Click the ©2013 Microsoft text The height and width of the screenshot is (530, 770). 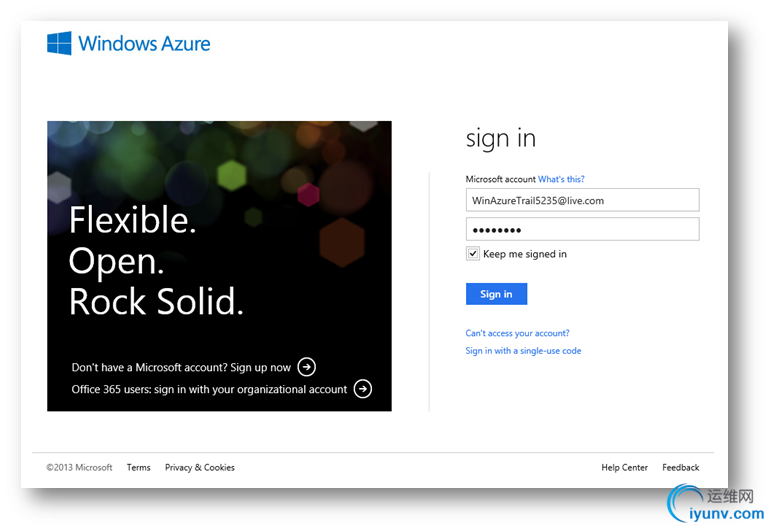pyautogui.click(x=79, y=468)
